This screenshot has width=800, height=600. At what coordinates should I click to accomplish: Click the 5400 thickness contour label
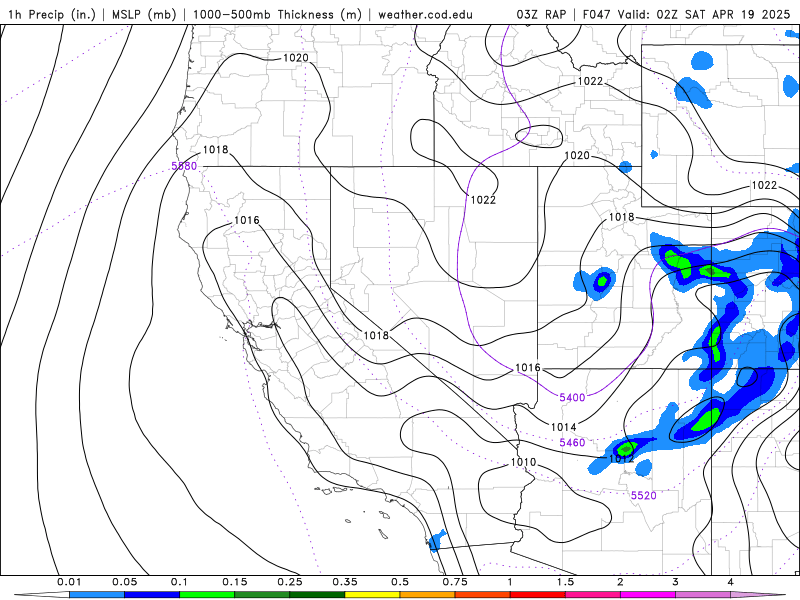click(x=572, y=397)
